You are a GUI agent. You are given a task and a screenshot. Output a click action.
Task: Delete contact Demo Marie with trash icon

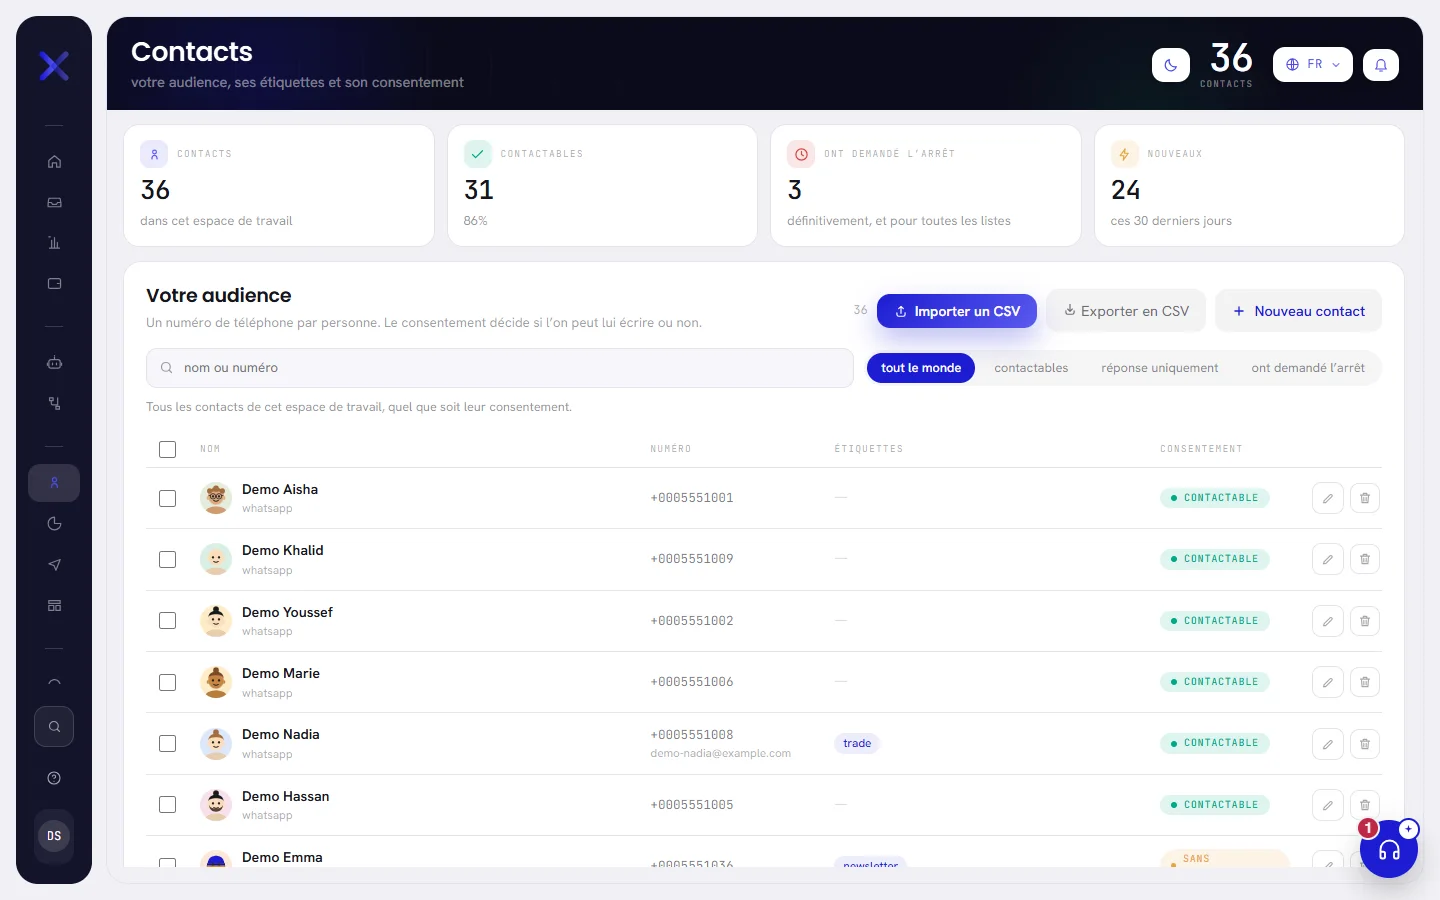(1365, 682)
